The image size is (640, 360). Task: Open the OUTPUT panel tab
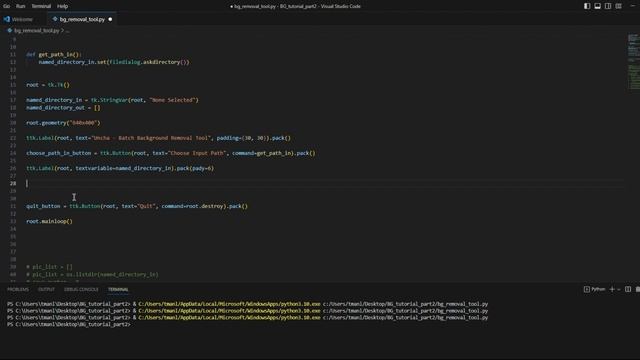click(x=46, y=289)
